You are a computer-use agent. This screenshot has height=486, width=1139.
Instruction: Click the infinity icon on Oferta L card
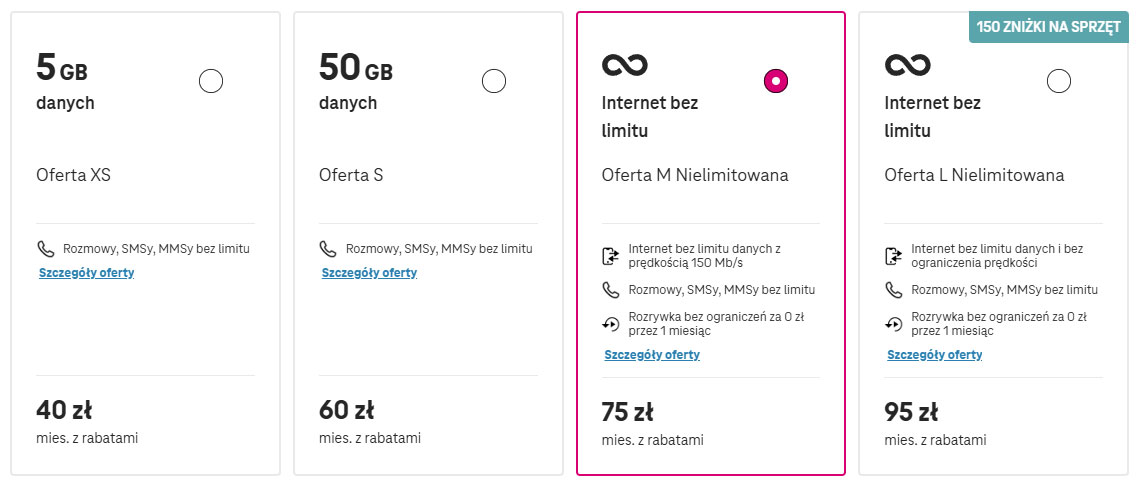(x=907, y=65)
